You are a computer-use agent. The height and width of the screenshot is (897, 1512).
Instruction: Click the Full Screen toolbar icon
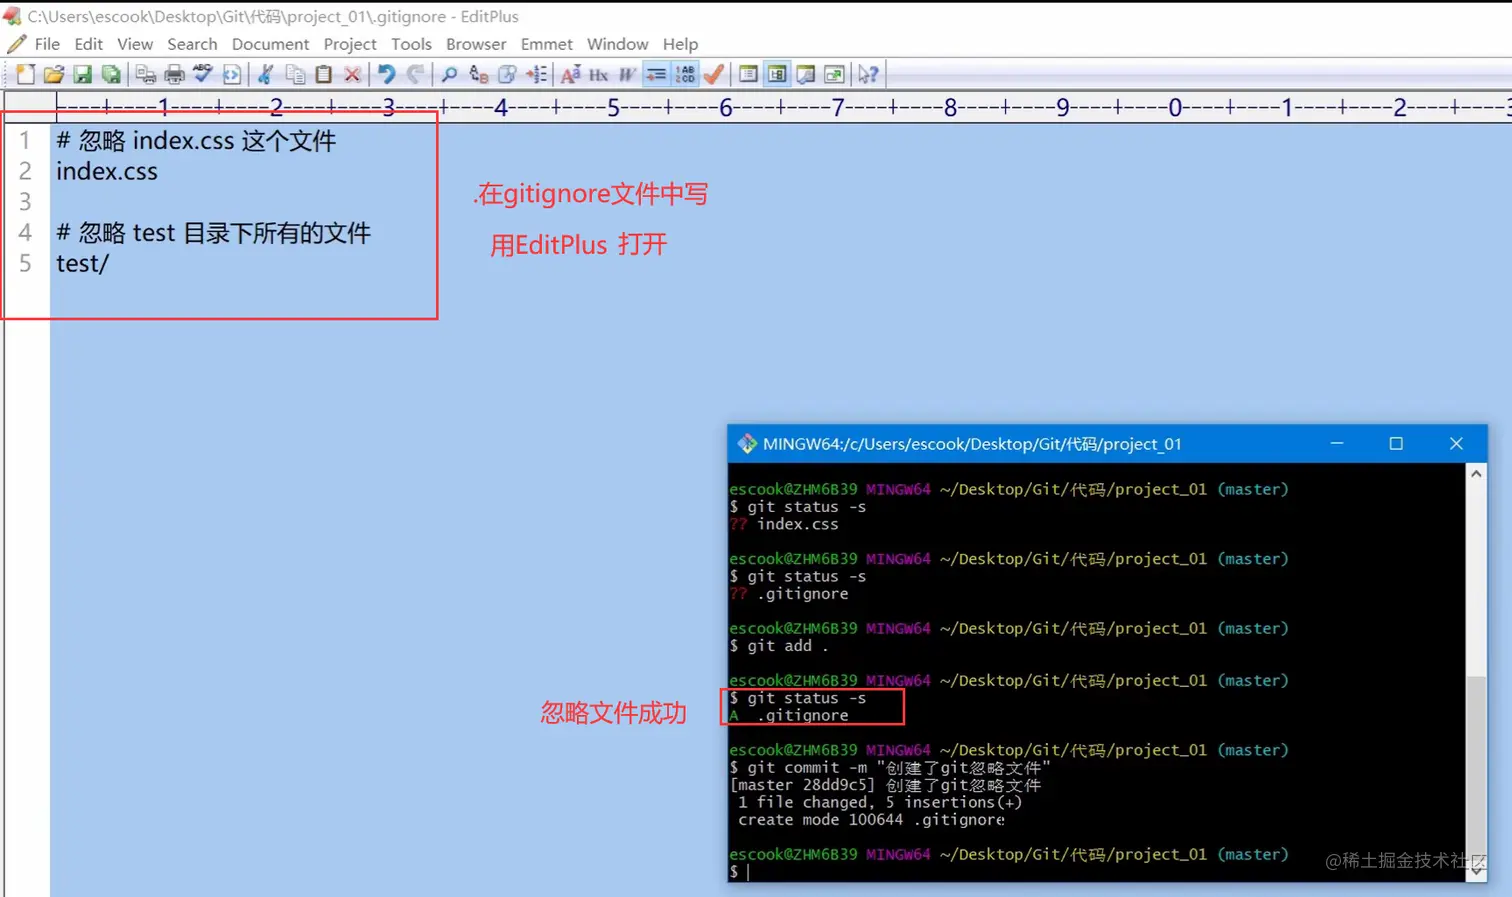coord(834,74)
